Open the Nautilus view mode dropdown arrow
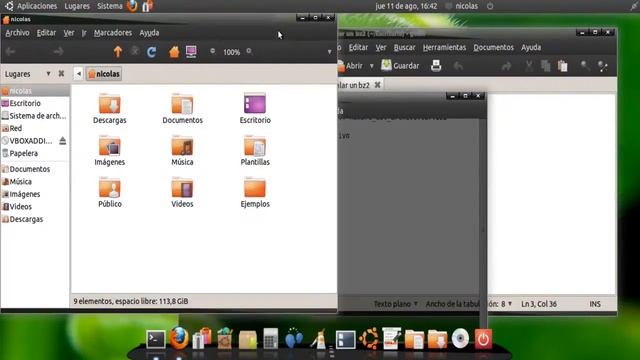The width and height of the screenshot is (640, 360). pyautogui.click(x=329, y=52)
